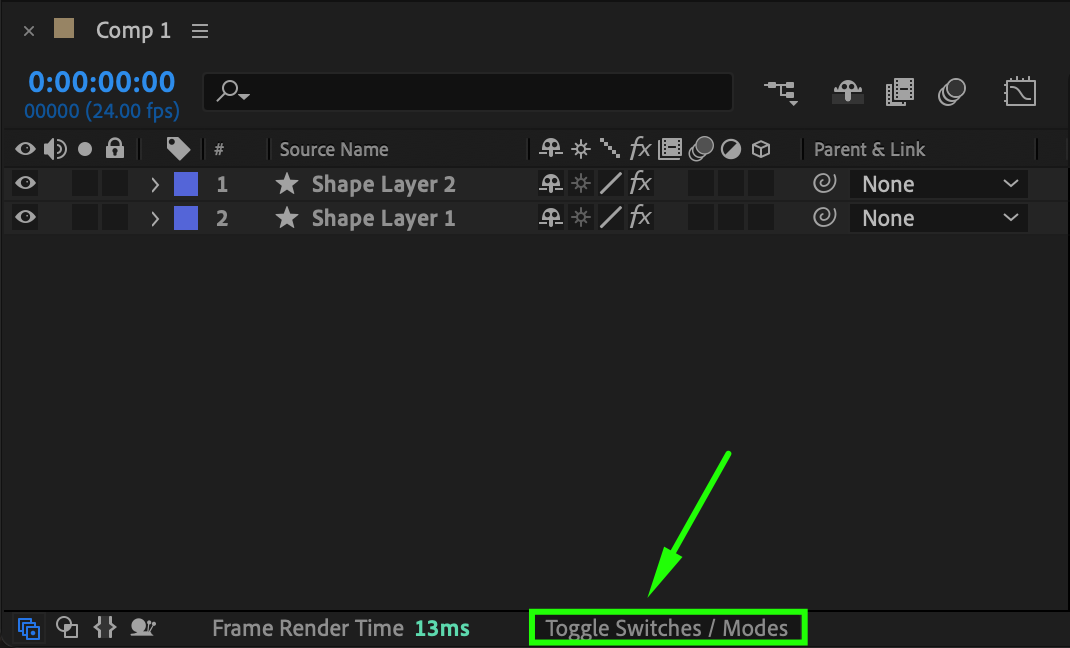This screenshot has width=1070, height=648.
Task: Expand Shape Layer 2 properties
Action: point(155,184)
